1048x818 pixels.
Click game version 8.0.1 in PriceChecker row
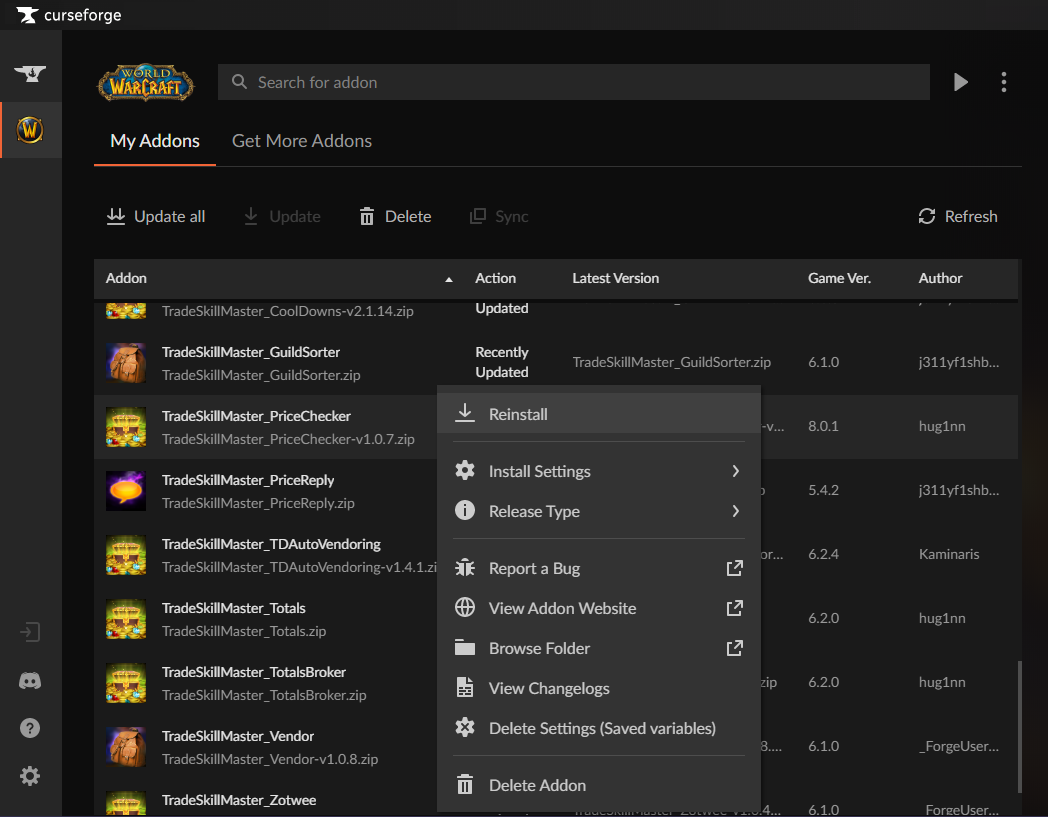(x=823, y=426)
